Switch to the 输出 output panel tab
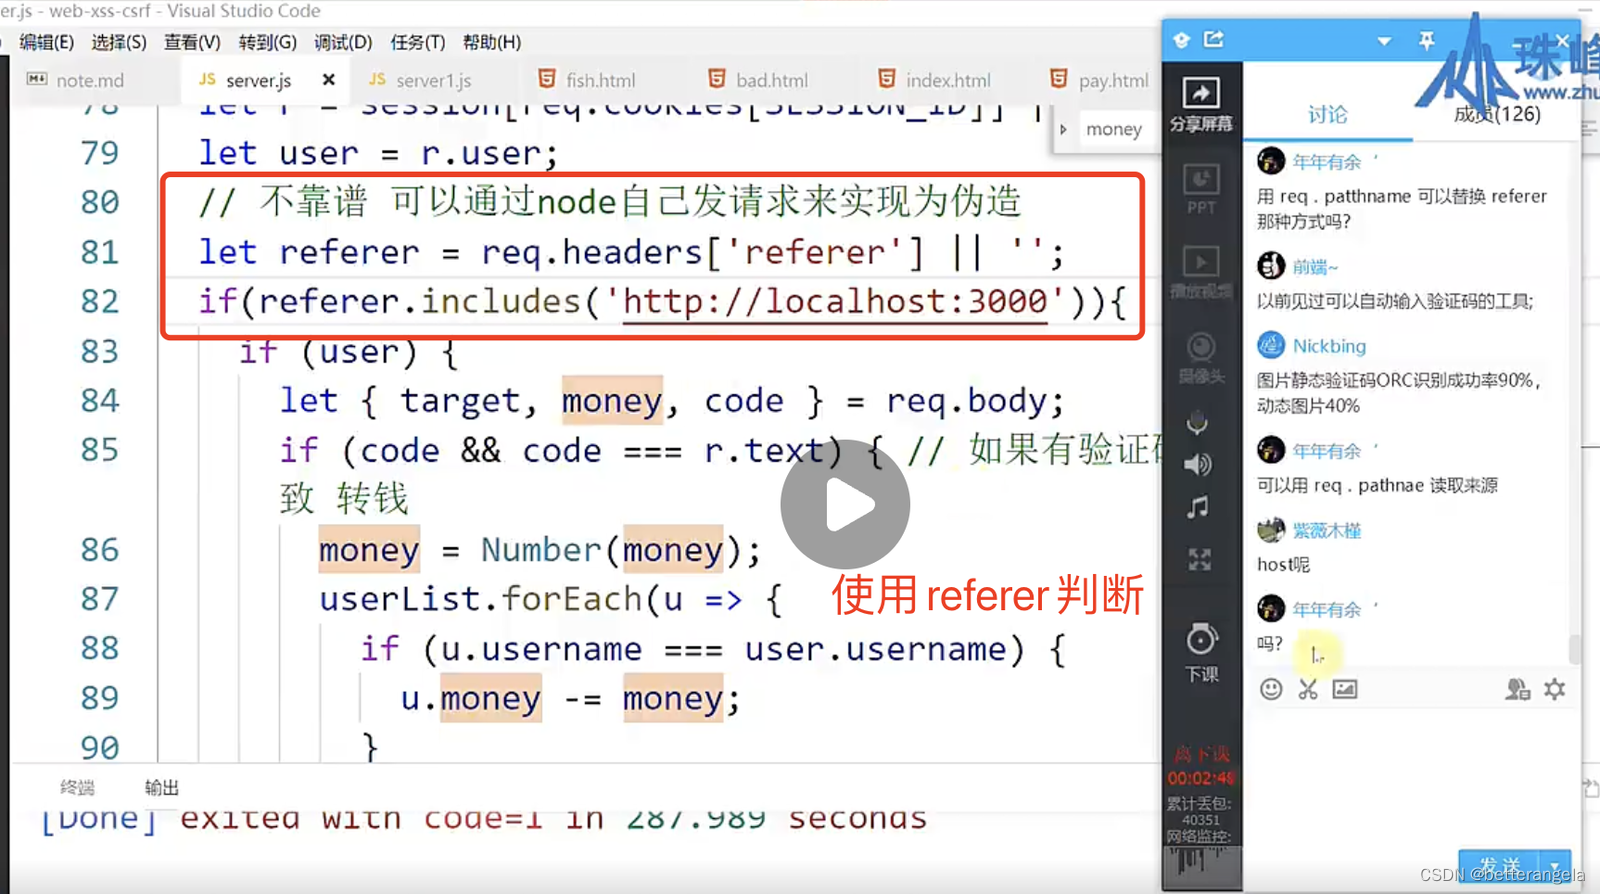 pos(162,788)
